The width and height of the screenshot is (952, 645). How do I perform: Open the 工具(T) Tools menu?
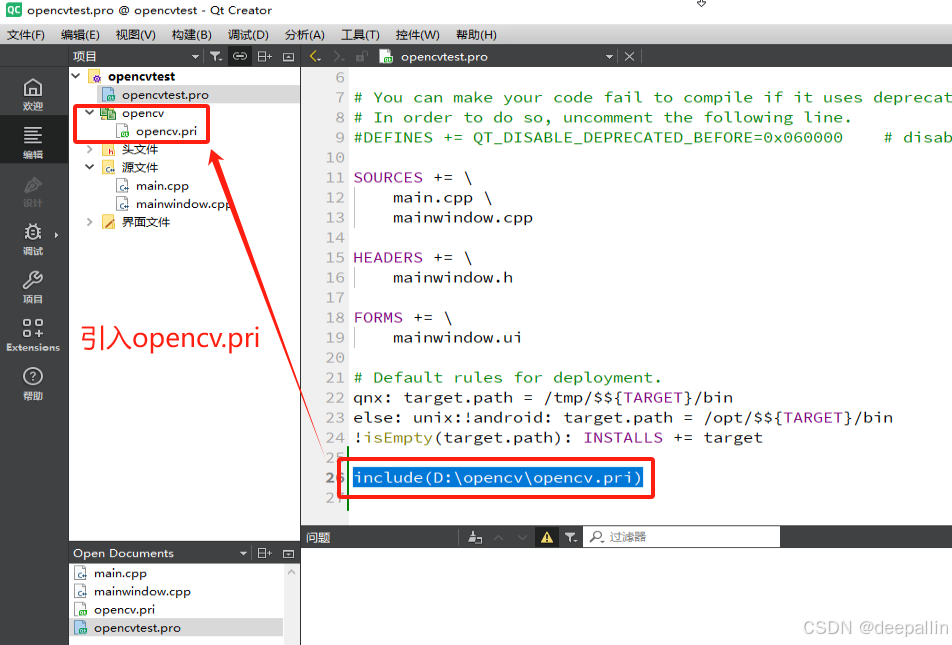(x=360, y=35)
